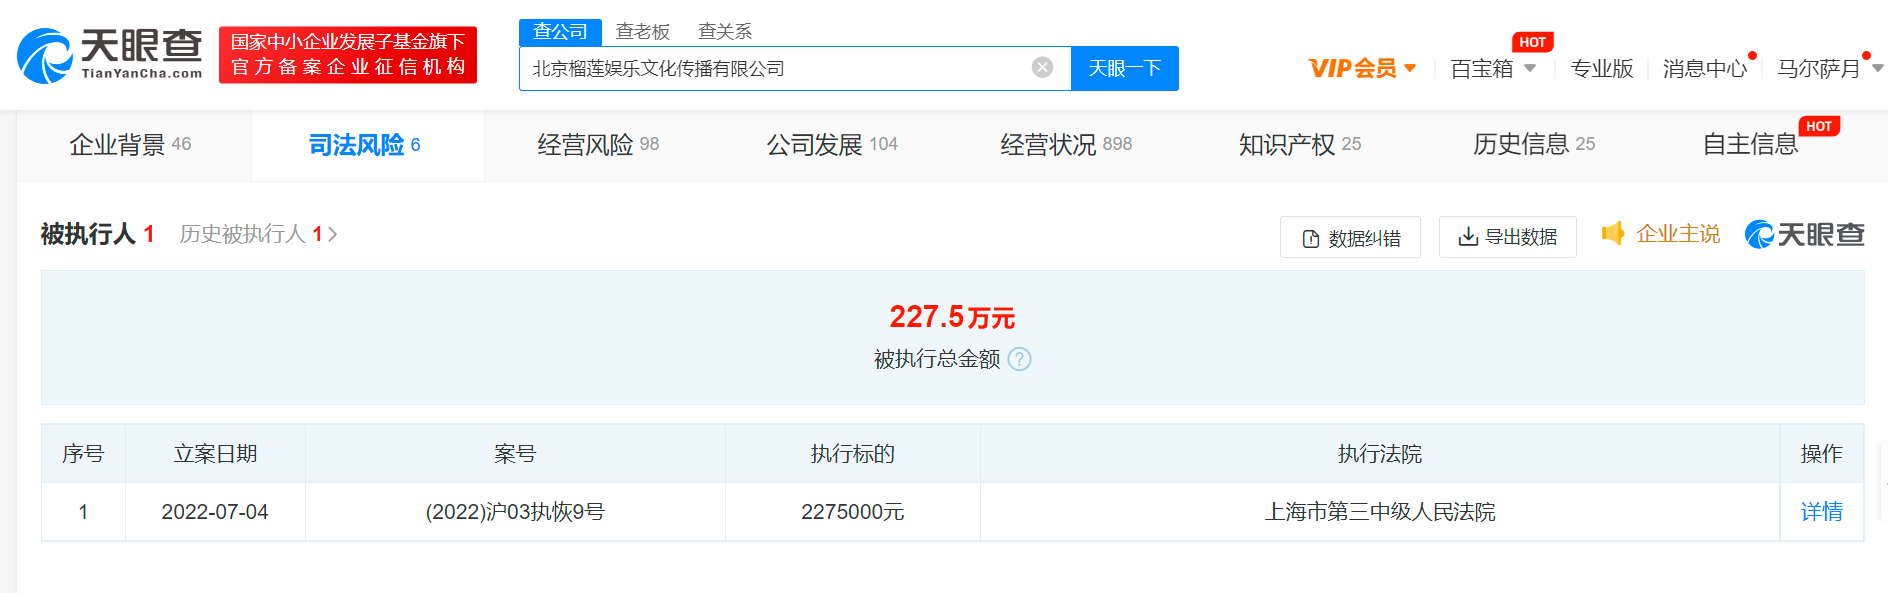This screenshot has height=593, width=1888.
Task: Click the 导出数据 download icon
Action: click(x=1467, y=237)
